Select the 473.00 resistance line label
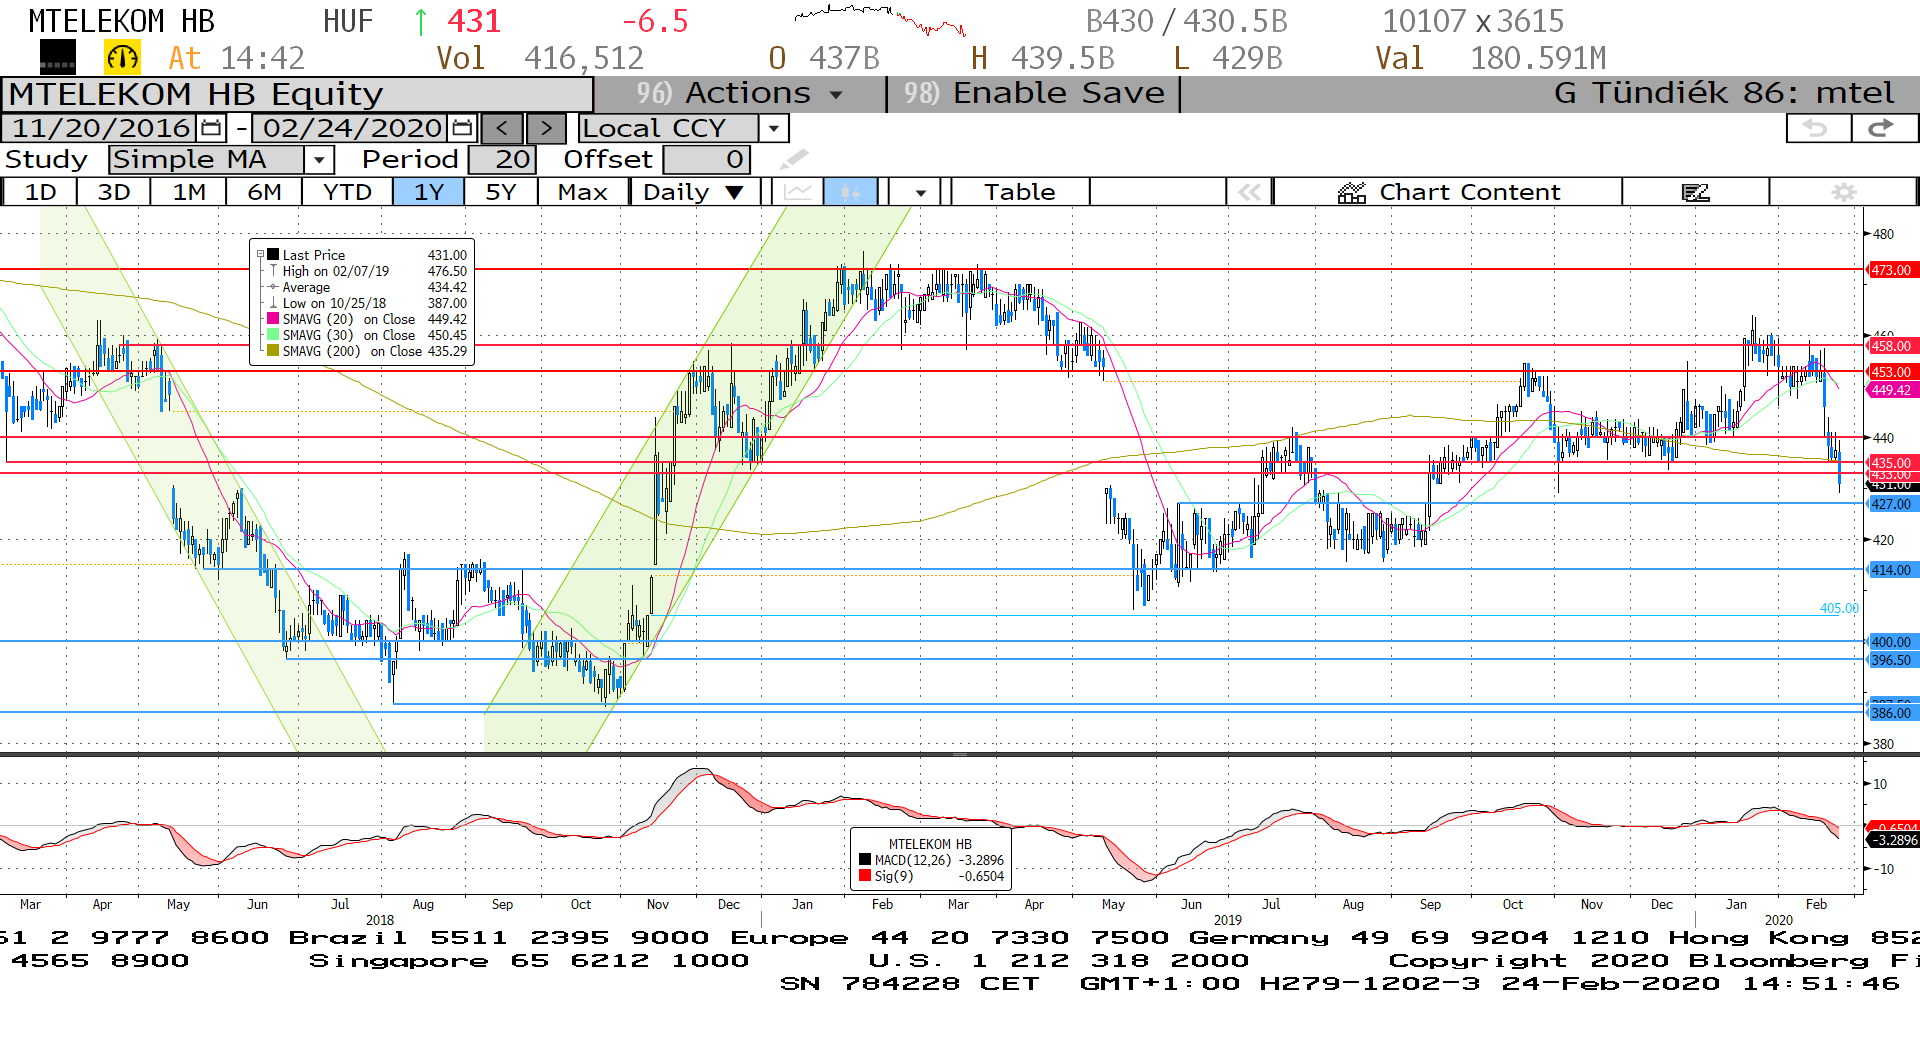Screen dimensions: 1920x1039 coord(1891,270)
